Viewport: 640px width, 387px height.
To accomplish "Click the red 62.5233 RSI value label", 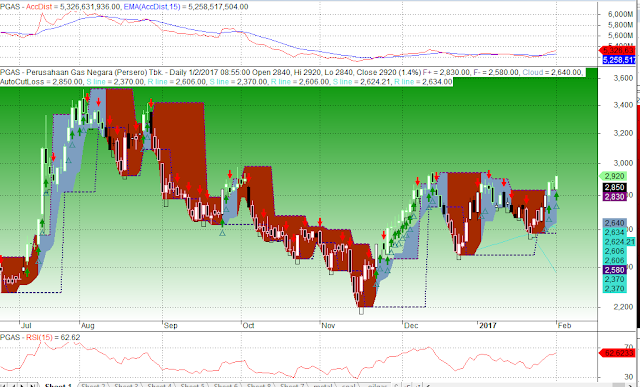I will (618, 353).
